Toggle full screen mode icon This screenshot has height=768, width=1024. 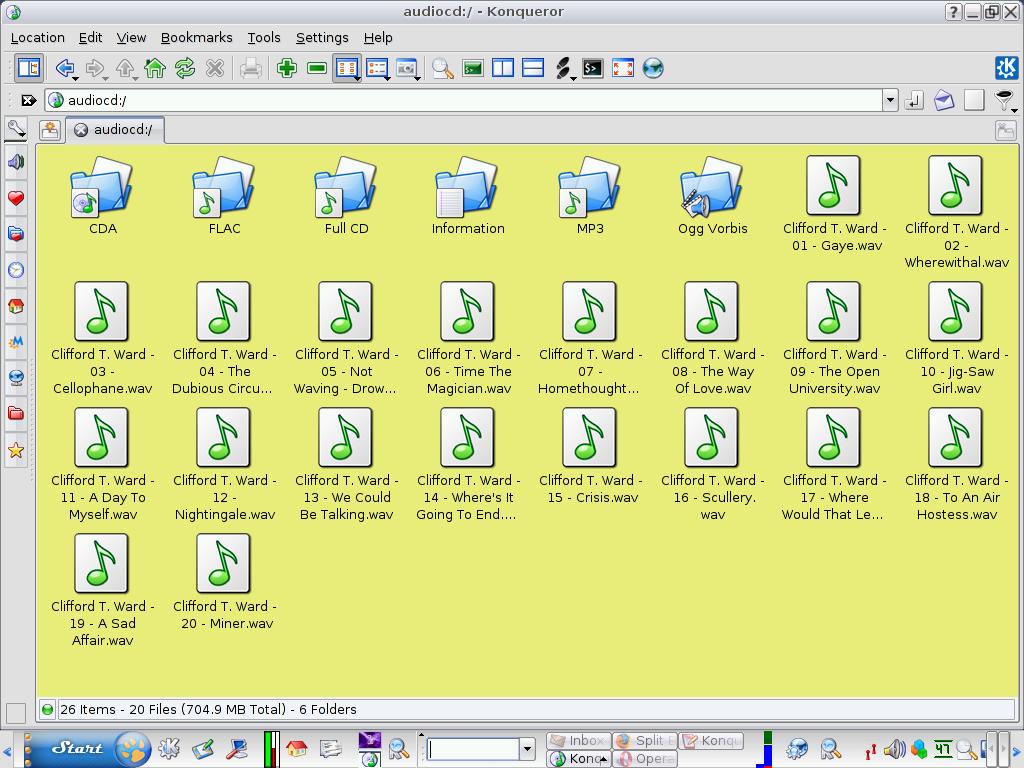coord(623,68)
